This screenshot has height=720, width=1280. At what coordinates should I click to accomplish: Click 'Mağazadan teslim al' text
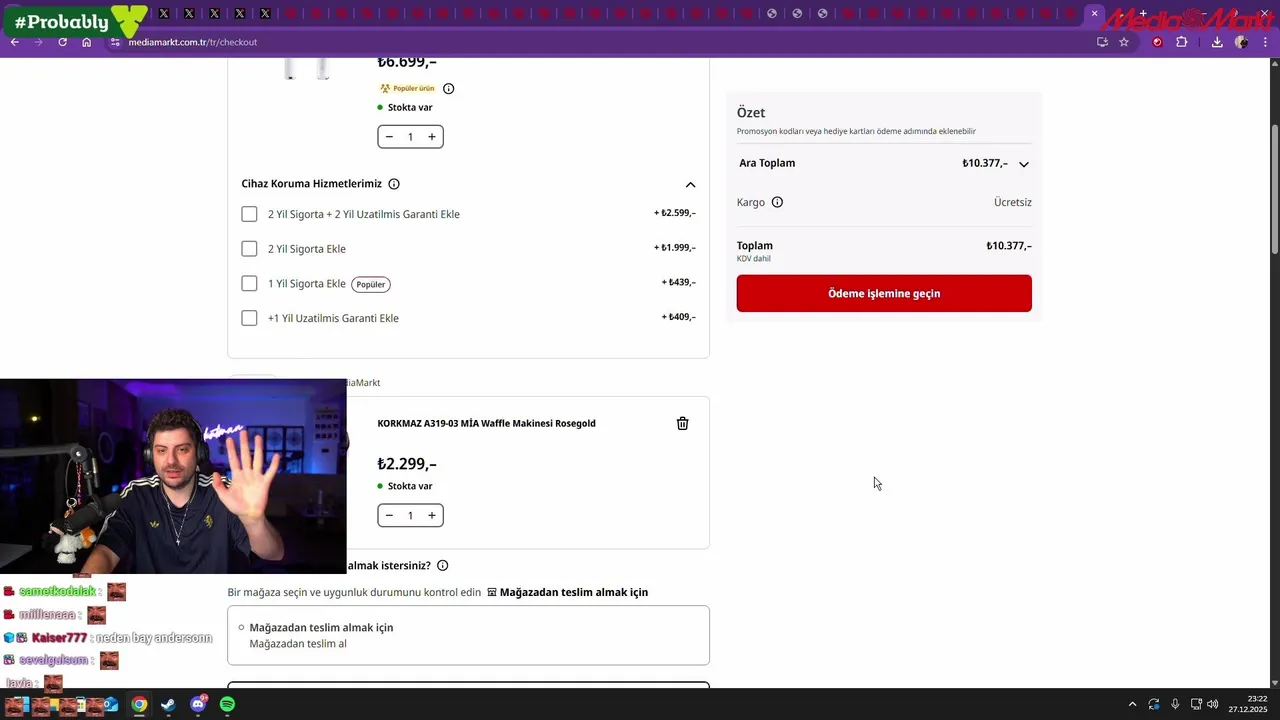click(298, 644)
